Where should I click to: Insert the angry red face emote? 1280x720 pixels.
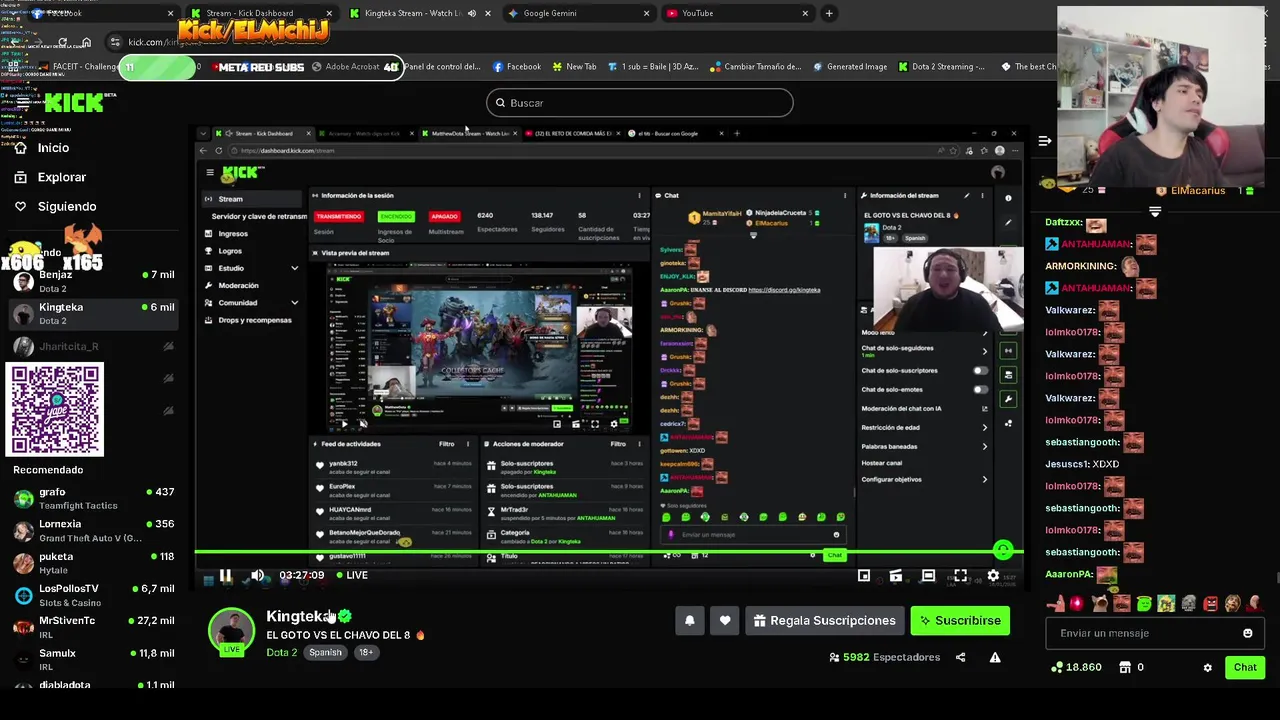[x=1211, y=603]
